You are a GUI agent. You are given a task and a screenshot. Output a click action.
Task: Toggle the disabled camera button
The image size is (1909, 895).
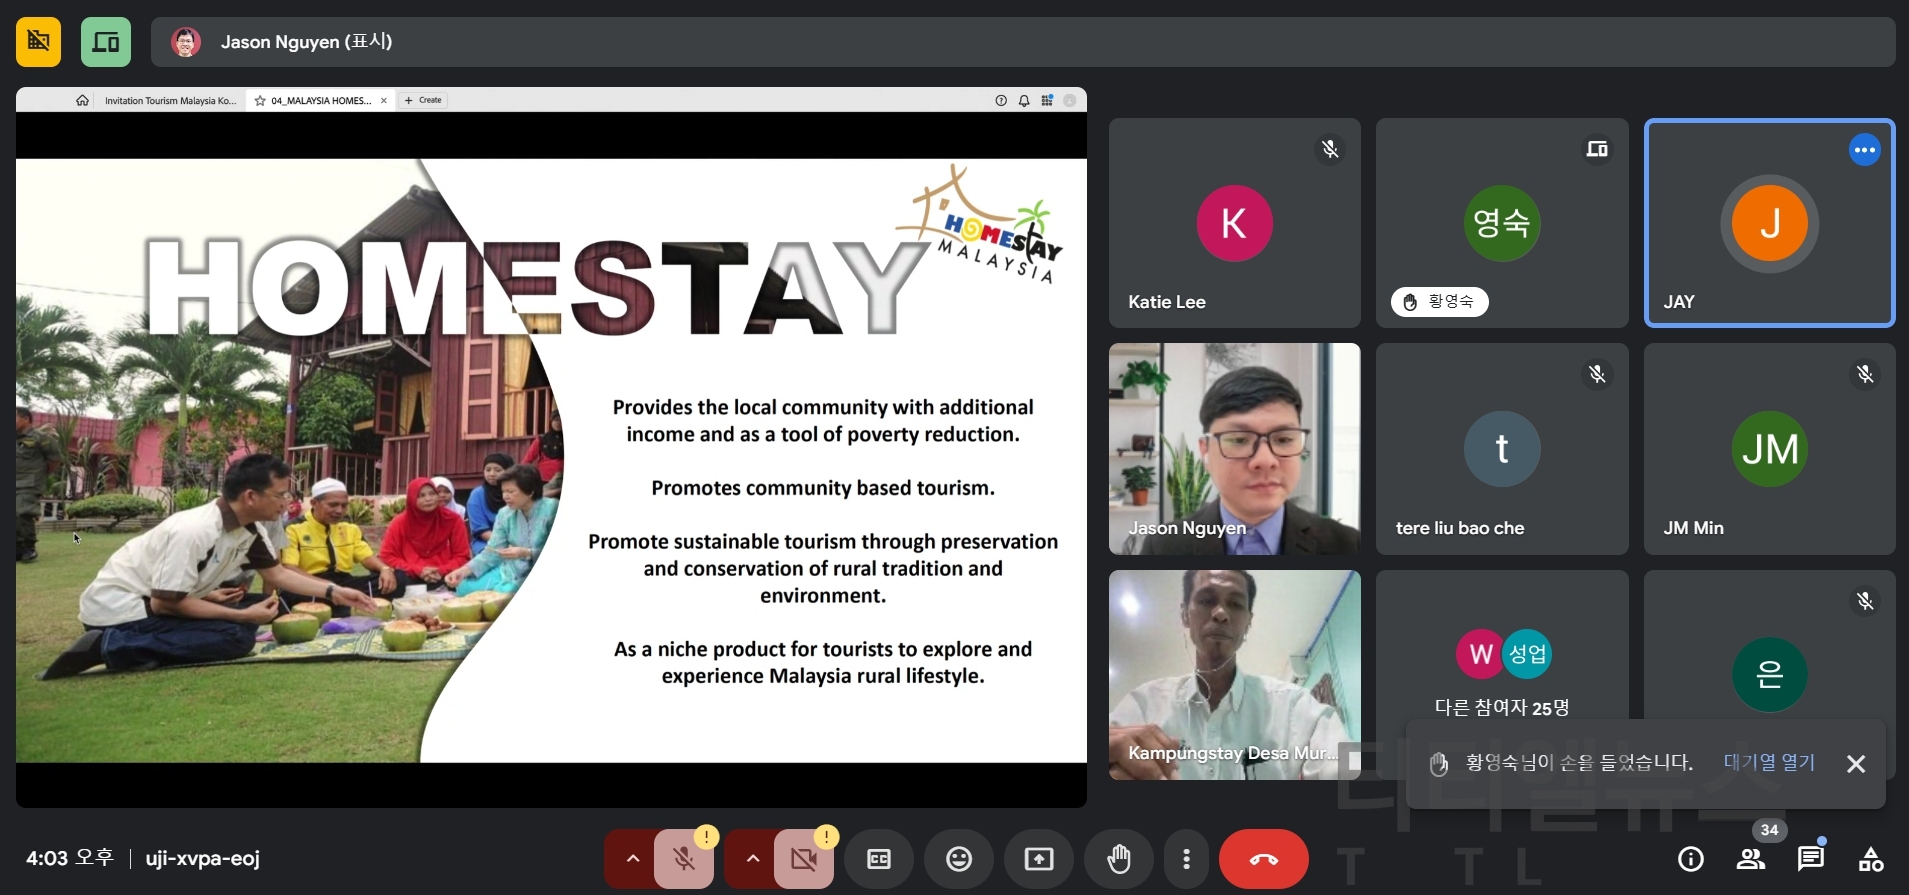tap(804, 859)
